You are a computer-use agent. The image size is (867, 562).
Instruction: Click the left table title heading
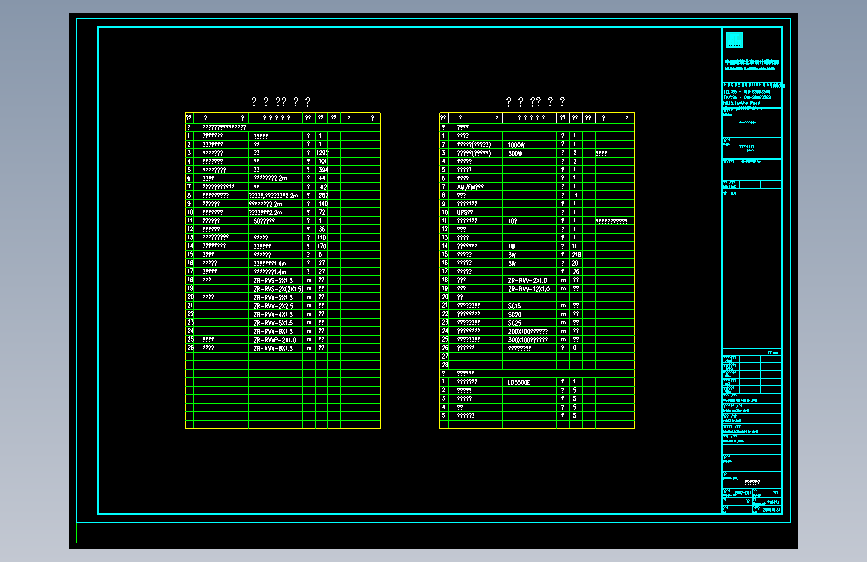(281, 102)
